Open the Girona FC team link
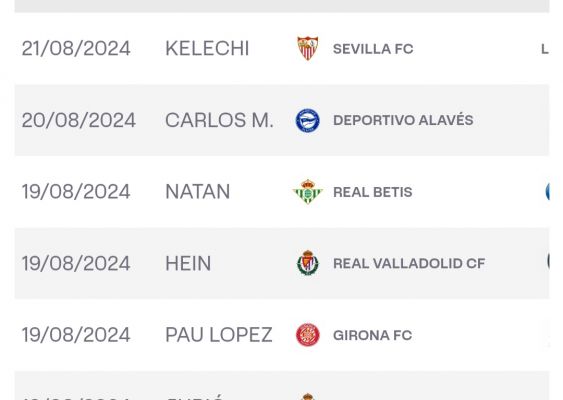Image resolution: width=563 pixels, height=400 pixels. pyautogui.click(x=372, y=335)
